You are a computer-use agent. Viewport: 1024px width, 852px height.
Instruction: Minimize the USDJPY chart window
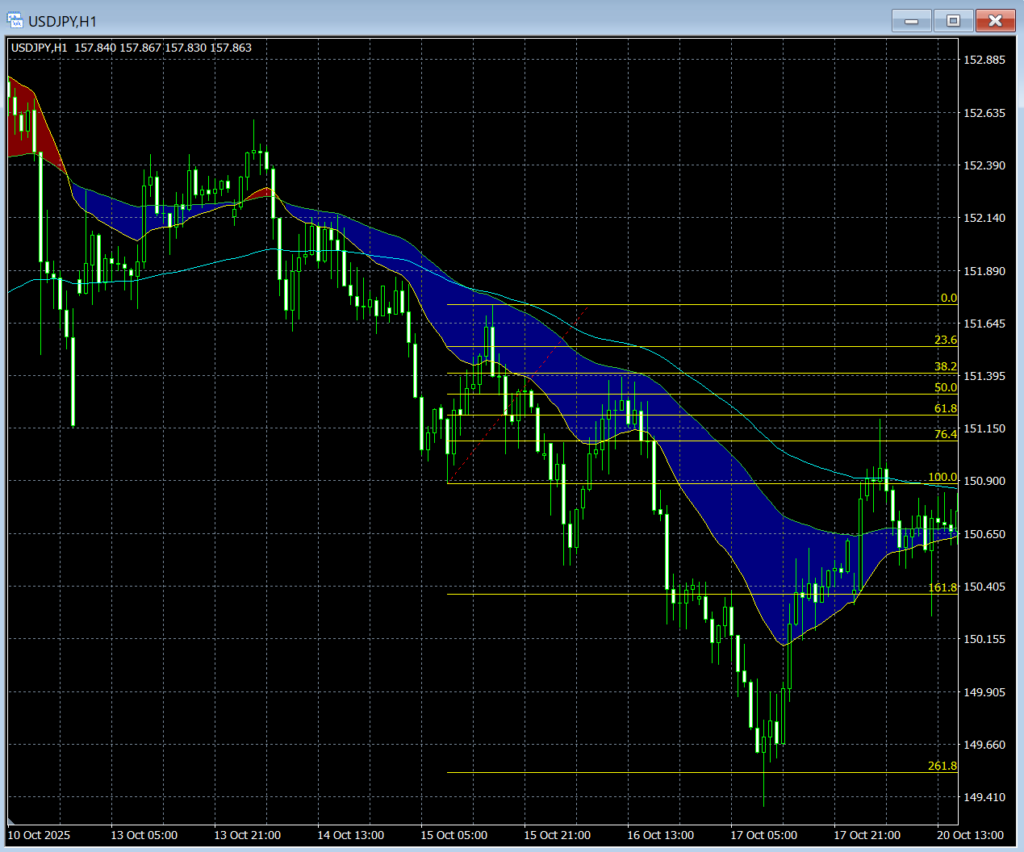point(911,20)
